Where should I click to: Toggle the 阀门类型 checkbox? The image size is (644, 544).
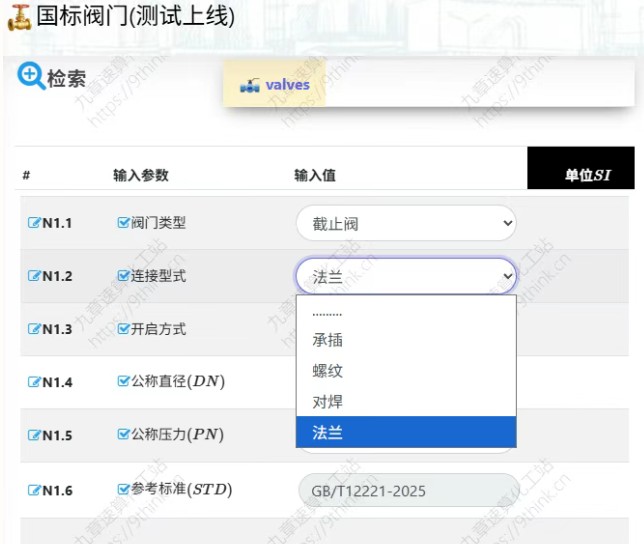click(124, 223)
